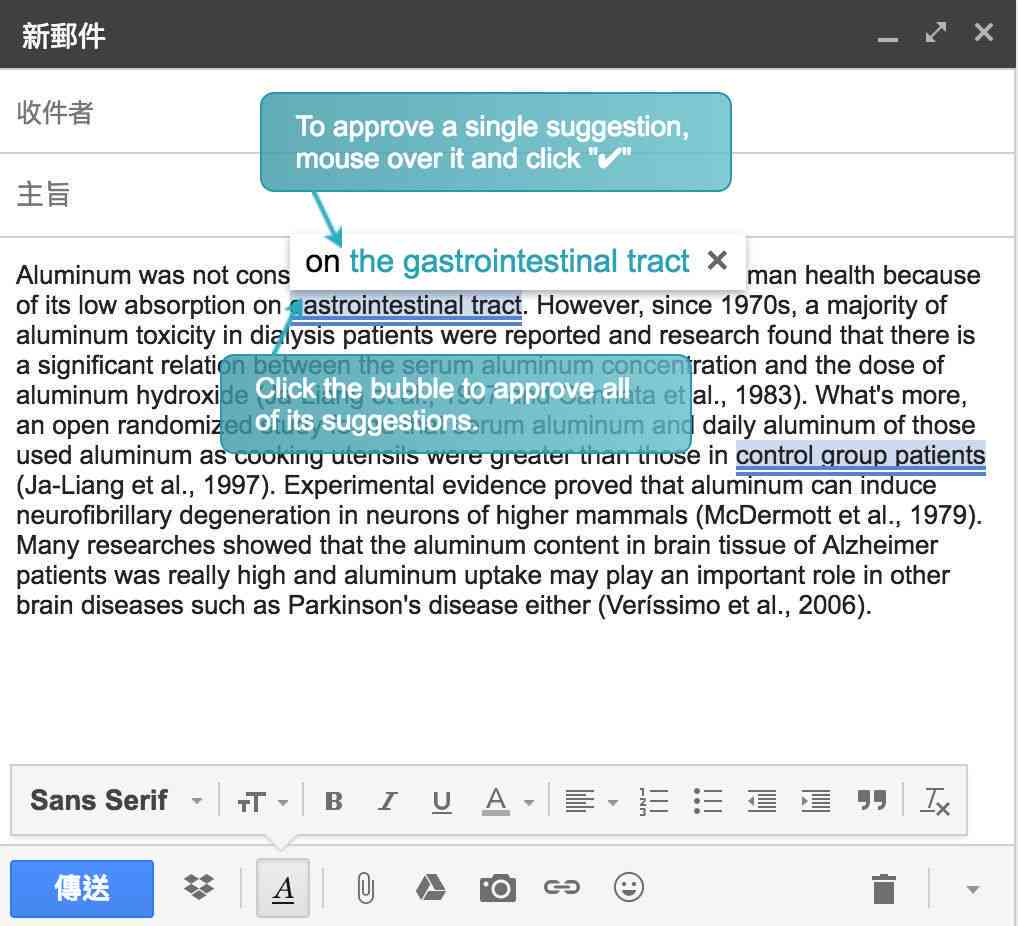Open the text alignment dropdown
Image resolution: width=1018 pixels, height=926 pixels.
click(591, 801)
